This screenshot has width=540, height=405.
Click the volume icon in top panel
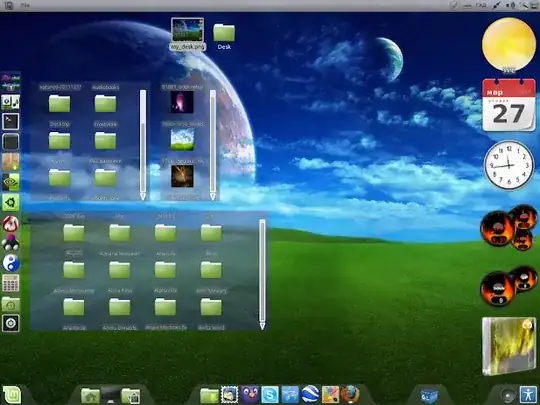(511, 5)
